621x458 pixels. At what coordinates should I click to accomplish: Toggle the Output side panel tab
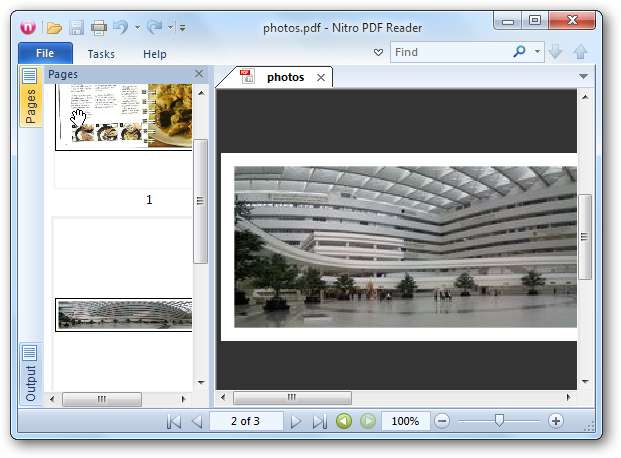tap(30, 374)
